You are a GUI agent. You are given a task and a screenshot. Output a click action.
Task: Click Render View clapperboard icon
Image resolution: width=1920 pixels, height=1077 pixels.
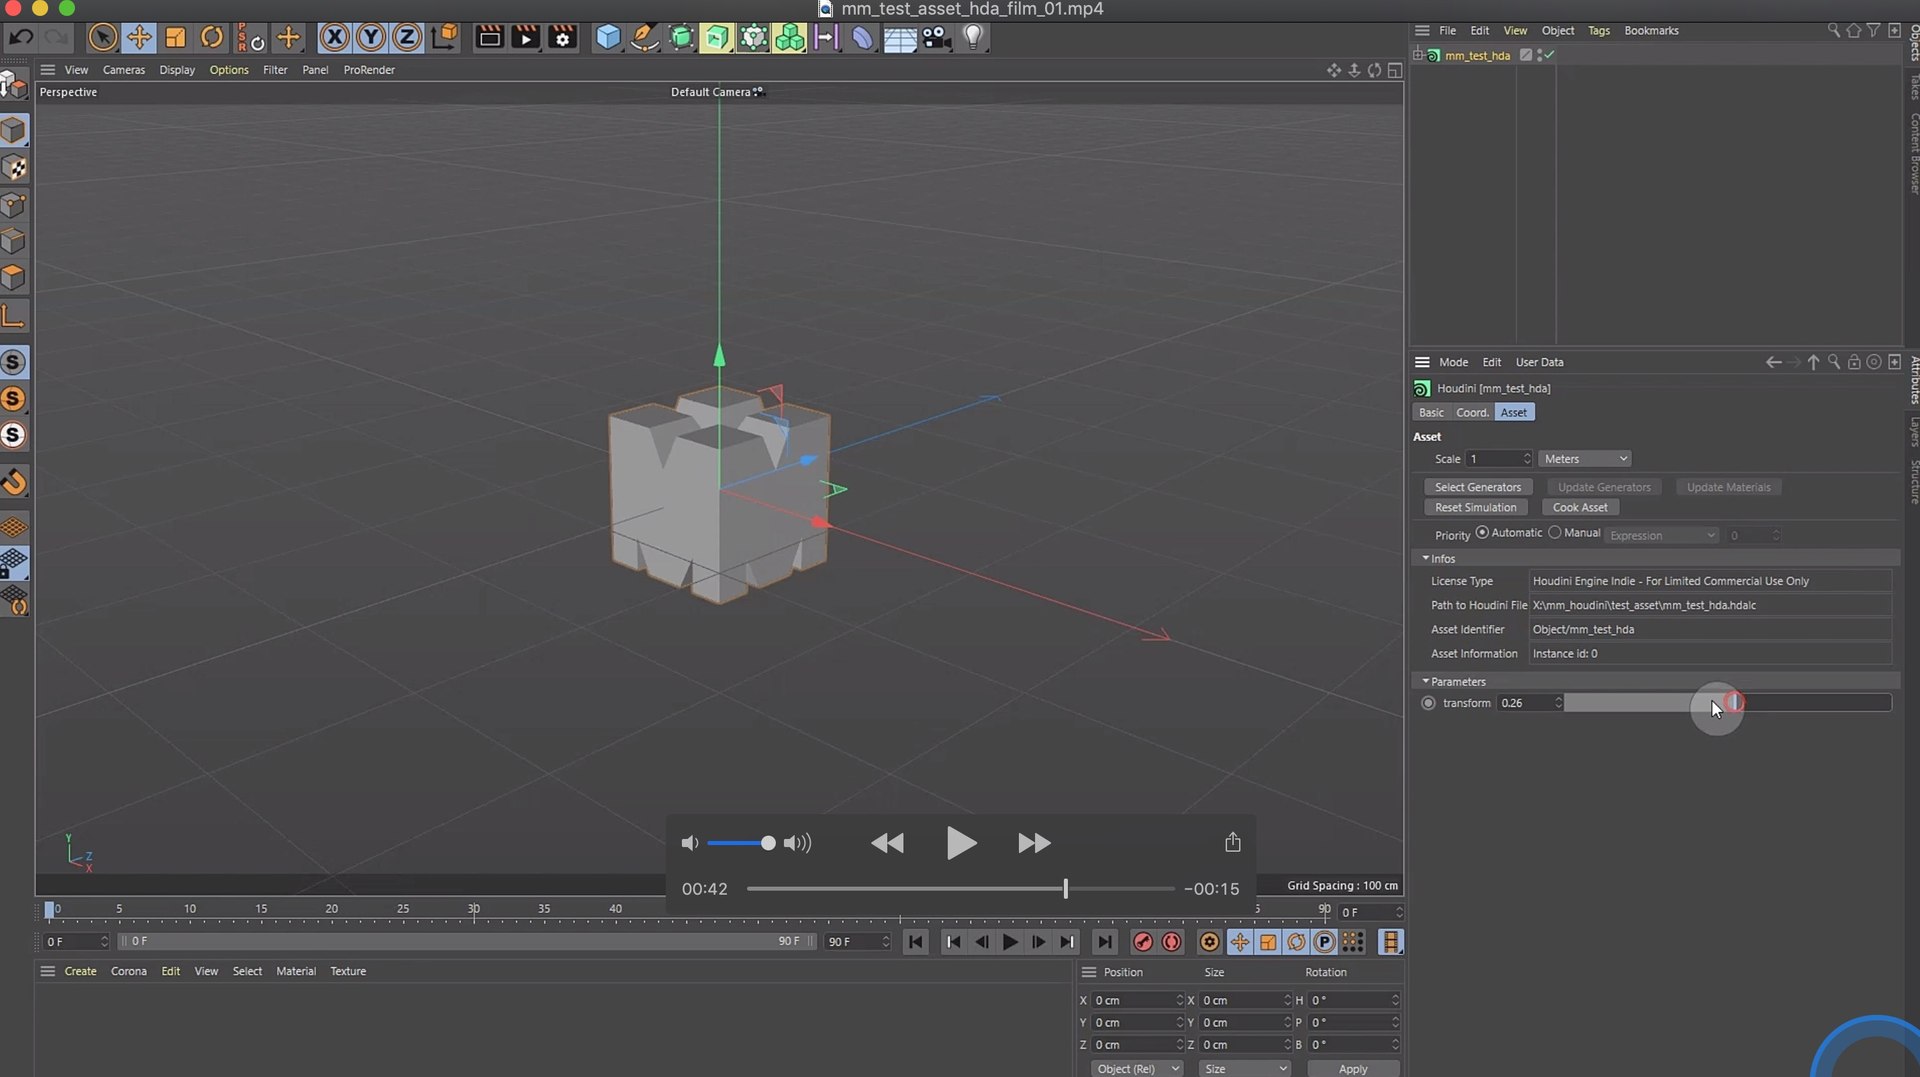pos(489,38)
